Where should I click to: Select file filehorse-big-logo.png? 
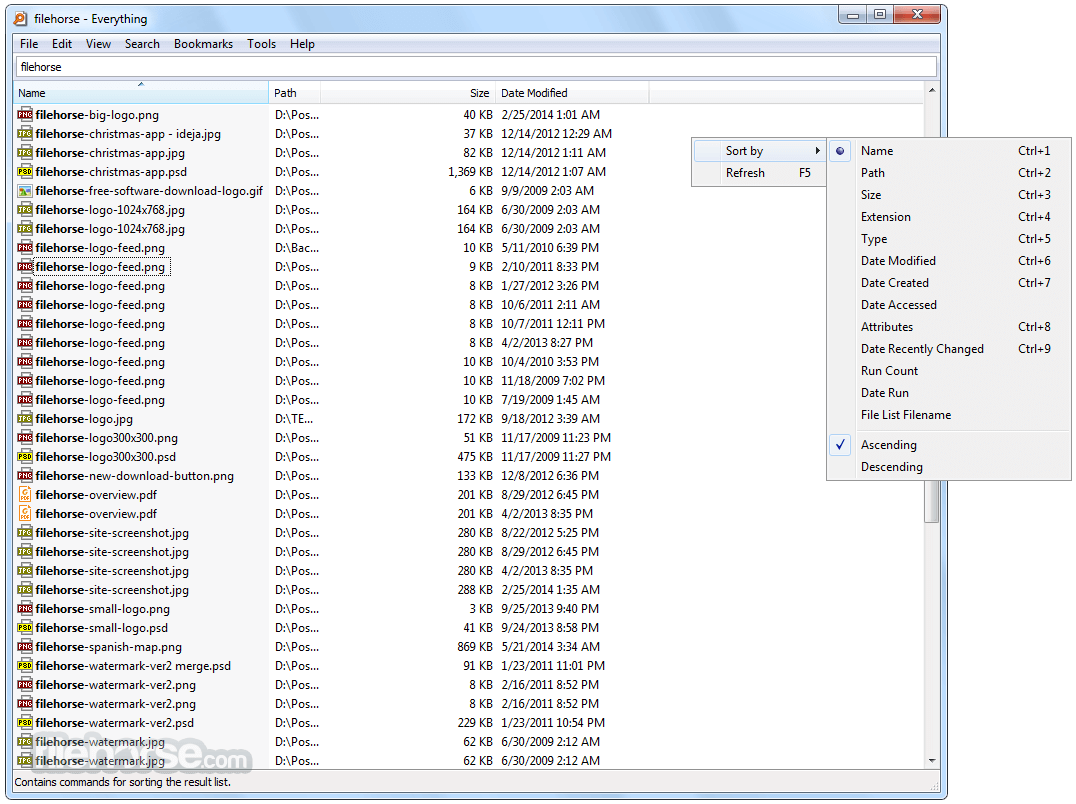[97, 115]
